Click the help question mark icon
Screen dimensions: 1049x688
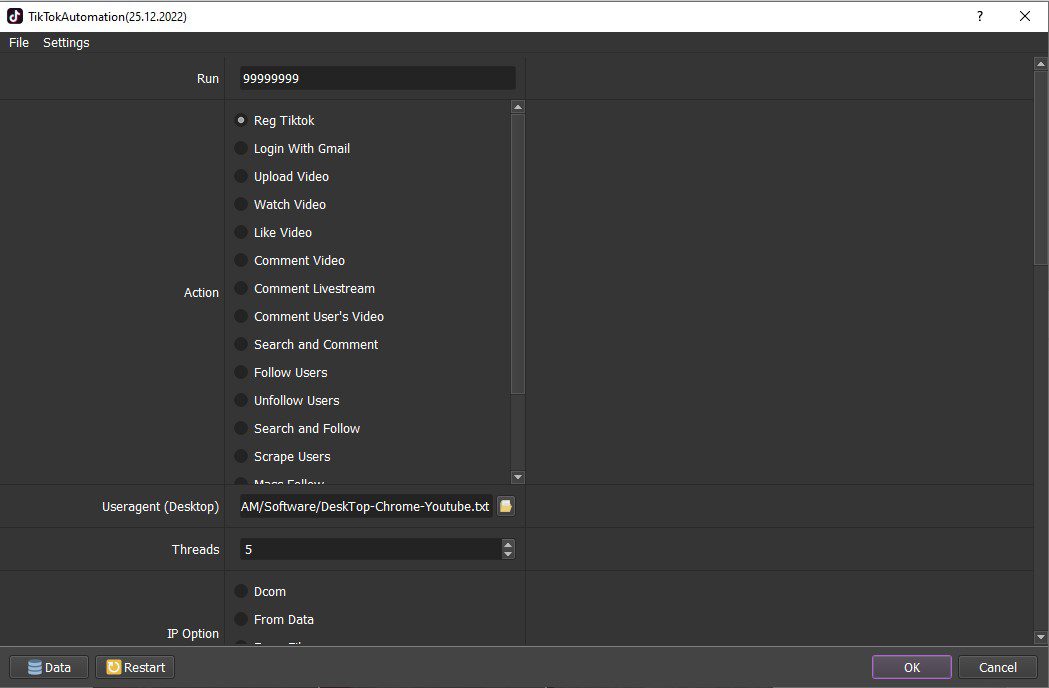(x=979, y=16)
